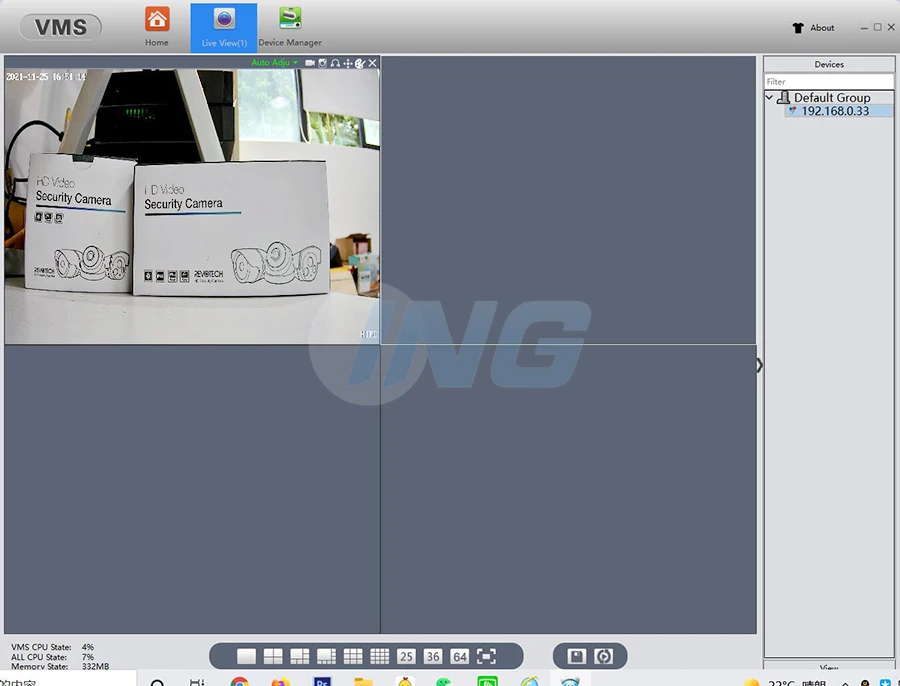Open the Auto Adju stream dropdown
900x686 pixels.
click(x=275, y=63)
